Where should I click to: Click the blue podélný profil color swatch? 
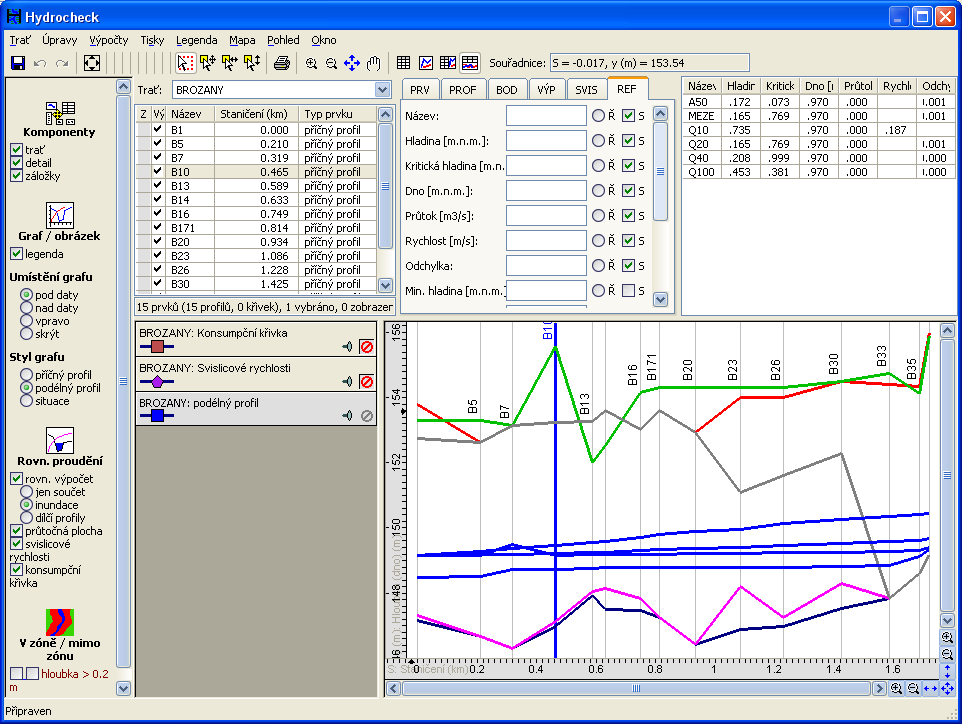pos(158,415)
